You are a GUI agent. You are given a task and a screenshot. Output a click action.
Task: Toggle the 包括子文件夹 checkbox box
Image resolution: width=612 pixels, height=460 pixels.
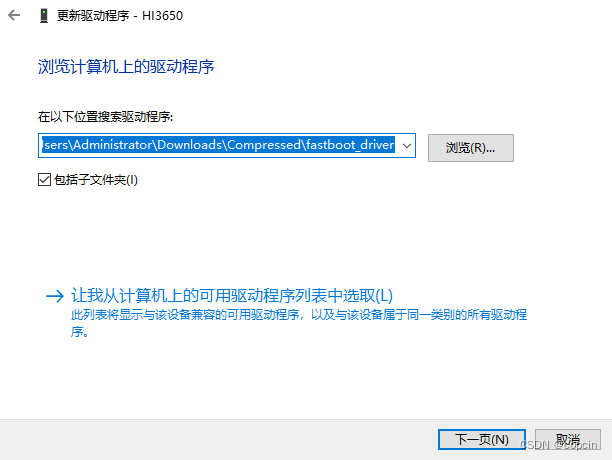(44, 180)
